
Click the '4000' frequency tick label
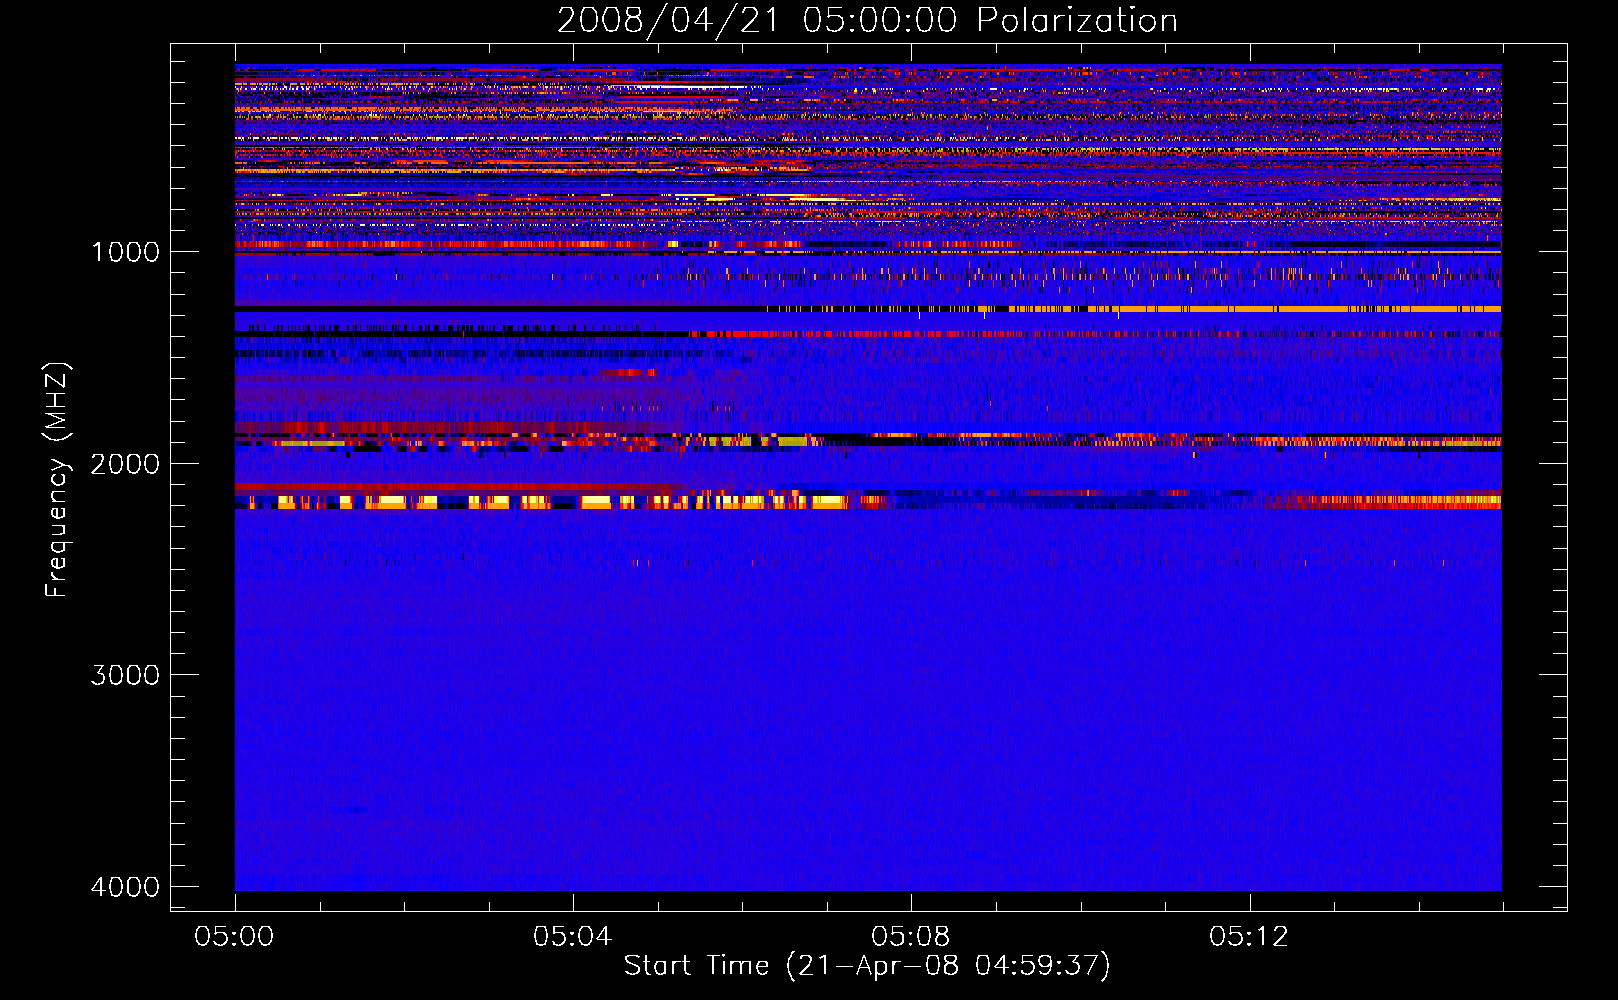tap(125, 887)
